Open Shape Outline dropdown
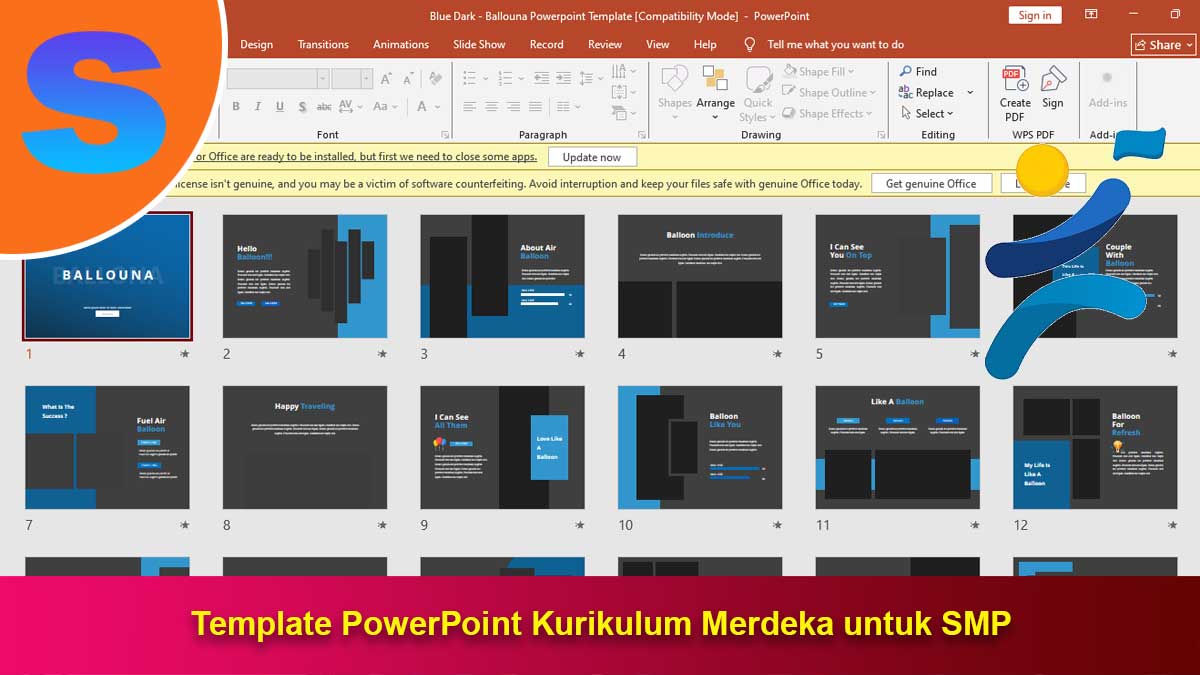Viewport: 1200px width, 675px height. 829,92
